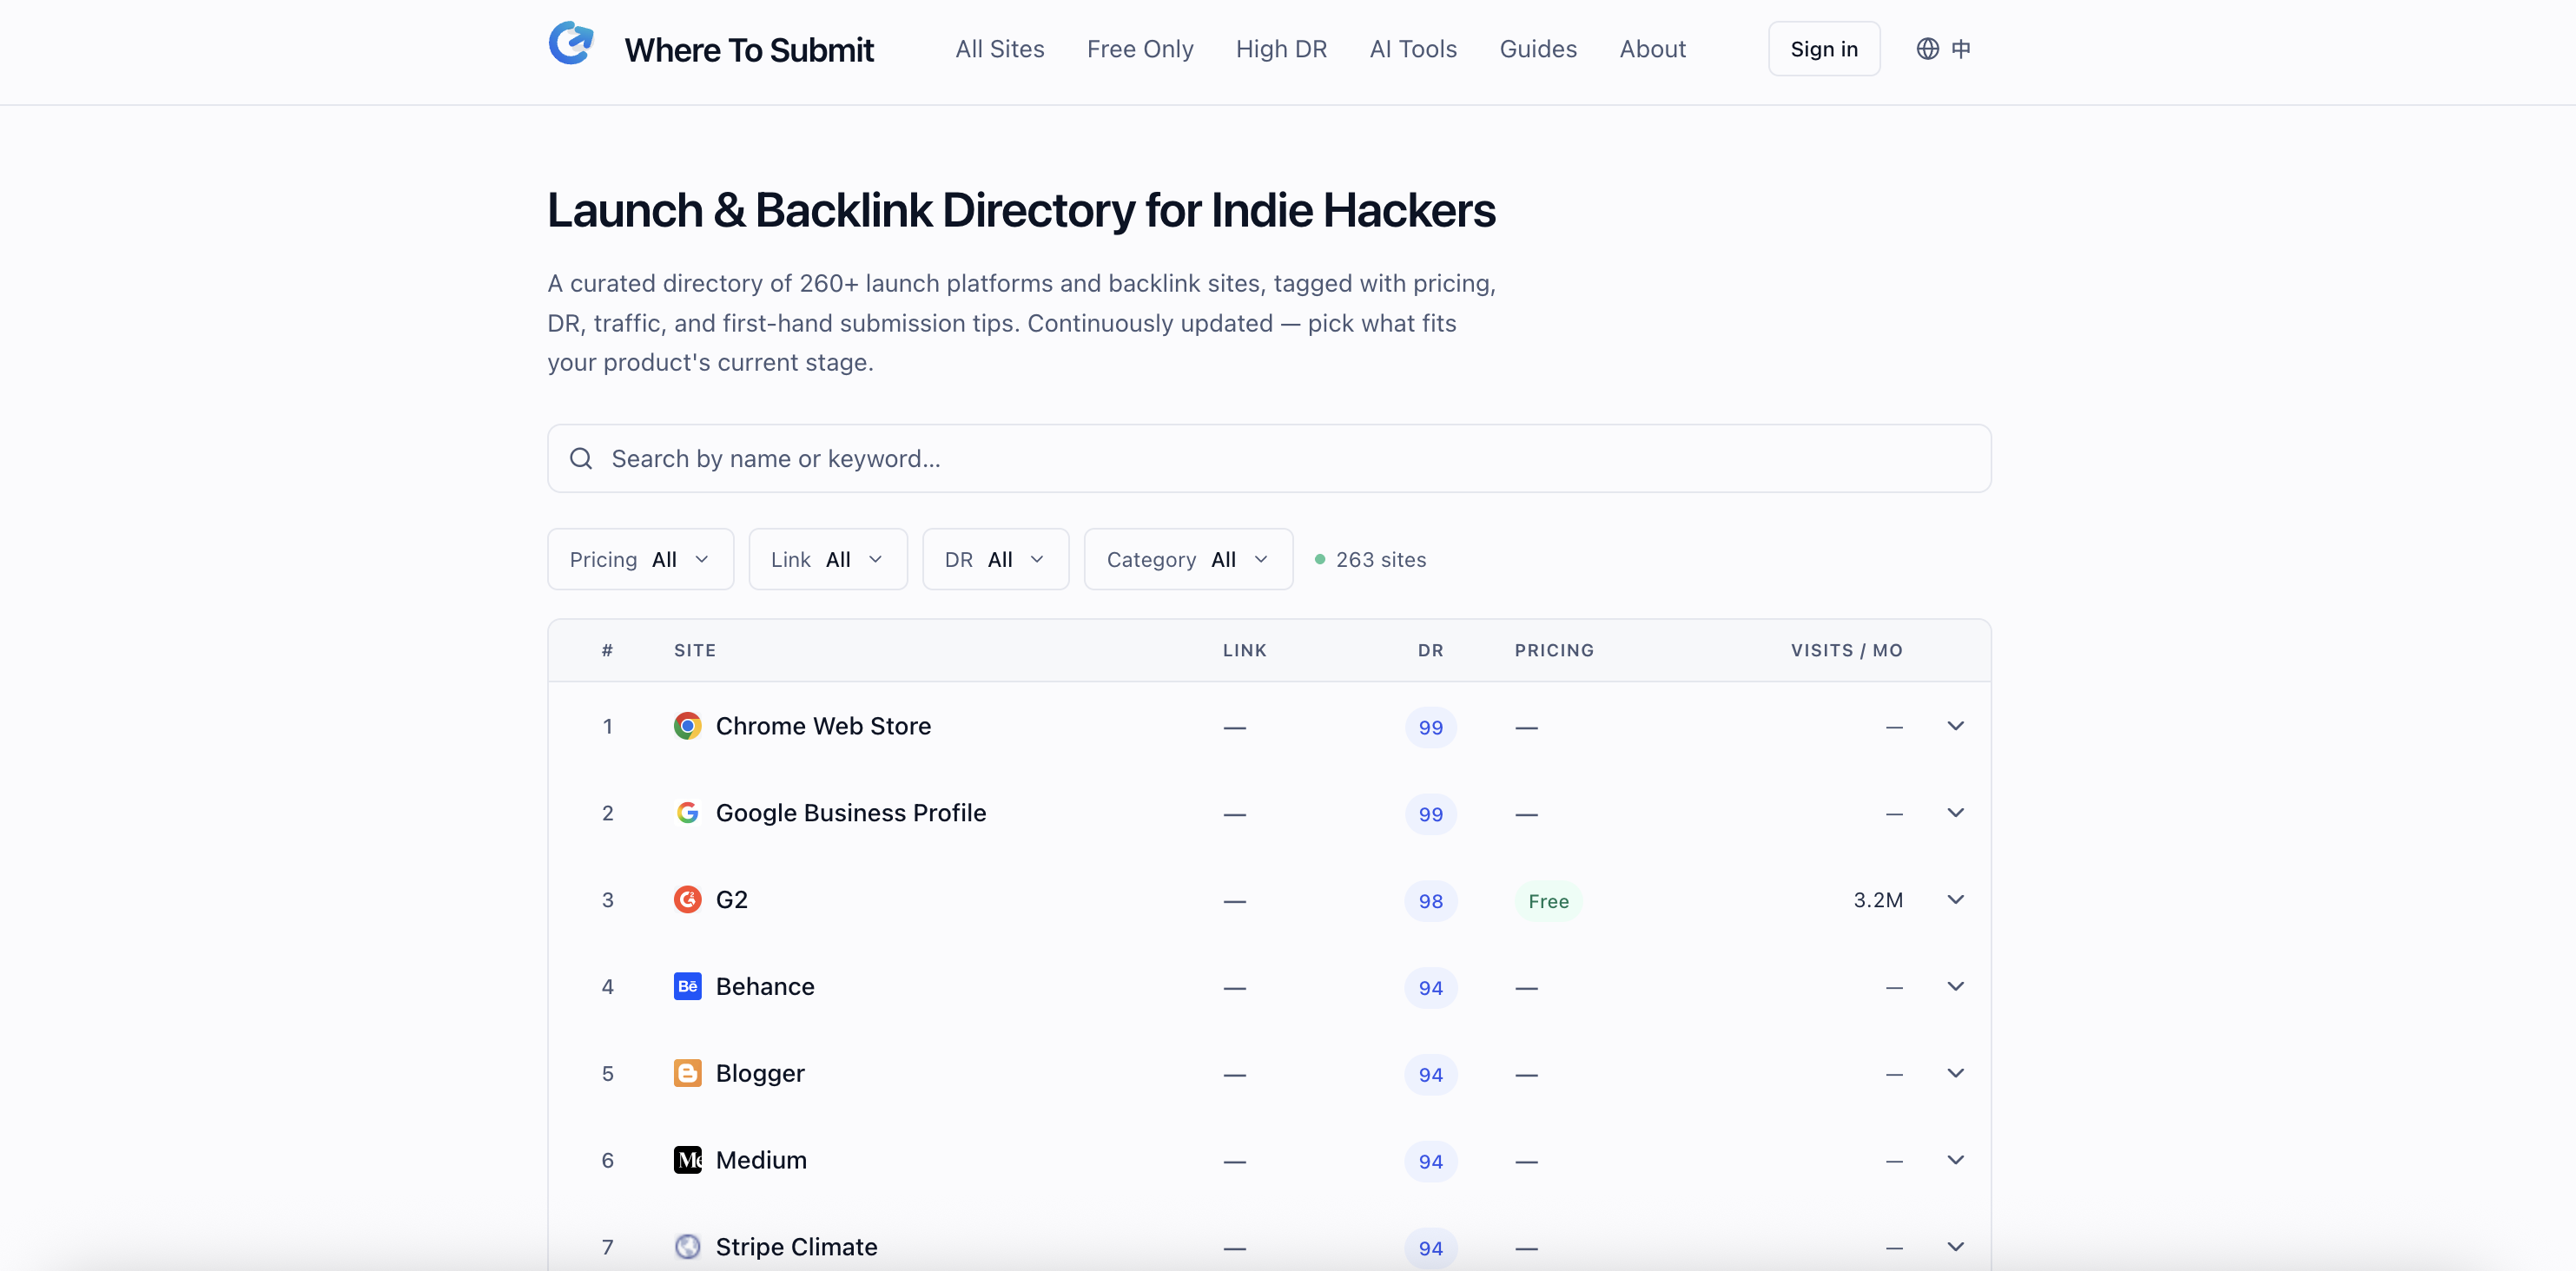Screen dimensions: 2576x1271
Task: Open the Stripe Climate entry
Action: [796, 1247]
